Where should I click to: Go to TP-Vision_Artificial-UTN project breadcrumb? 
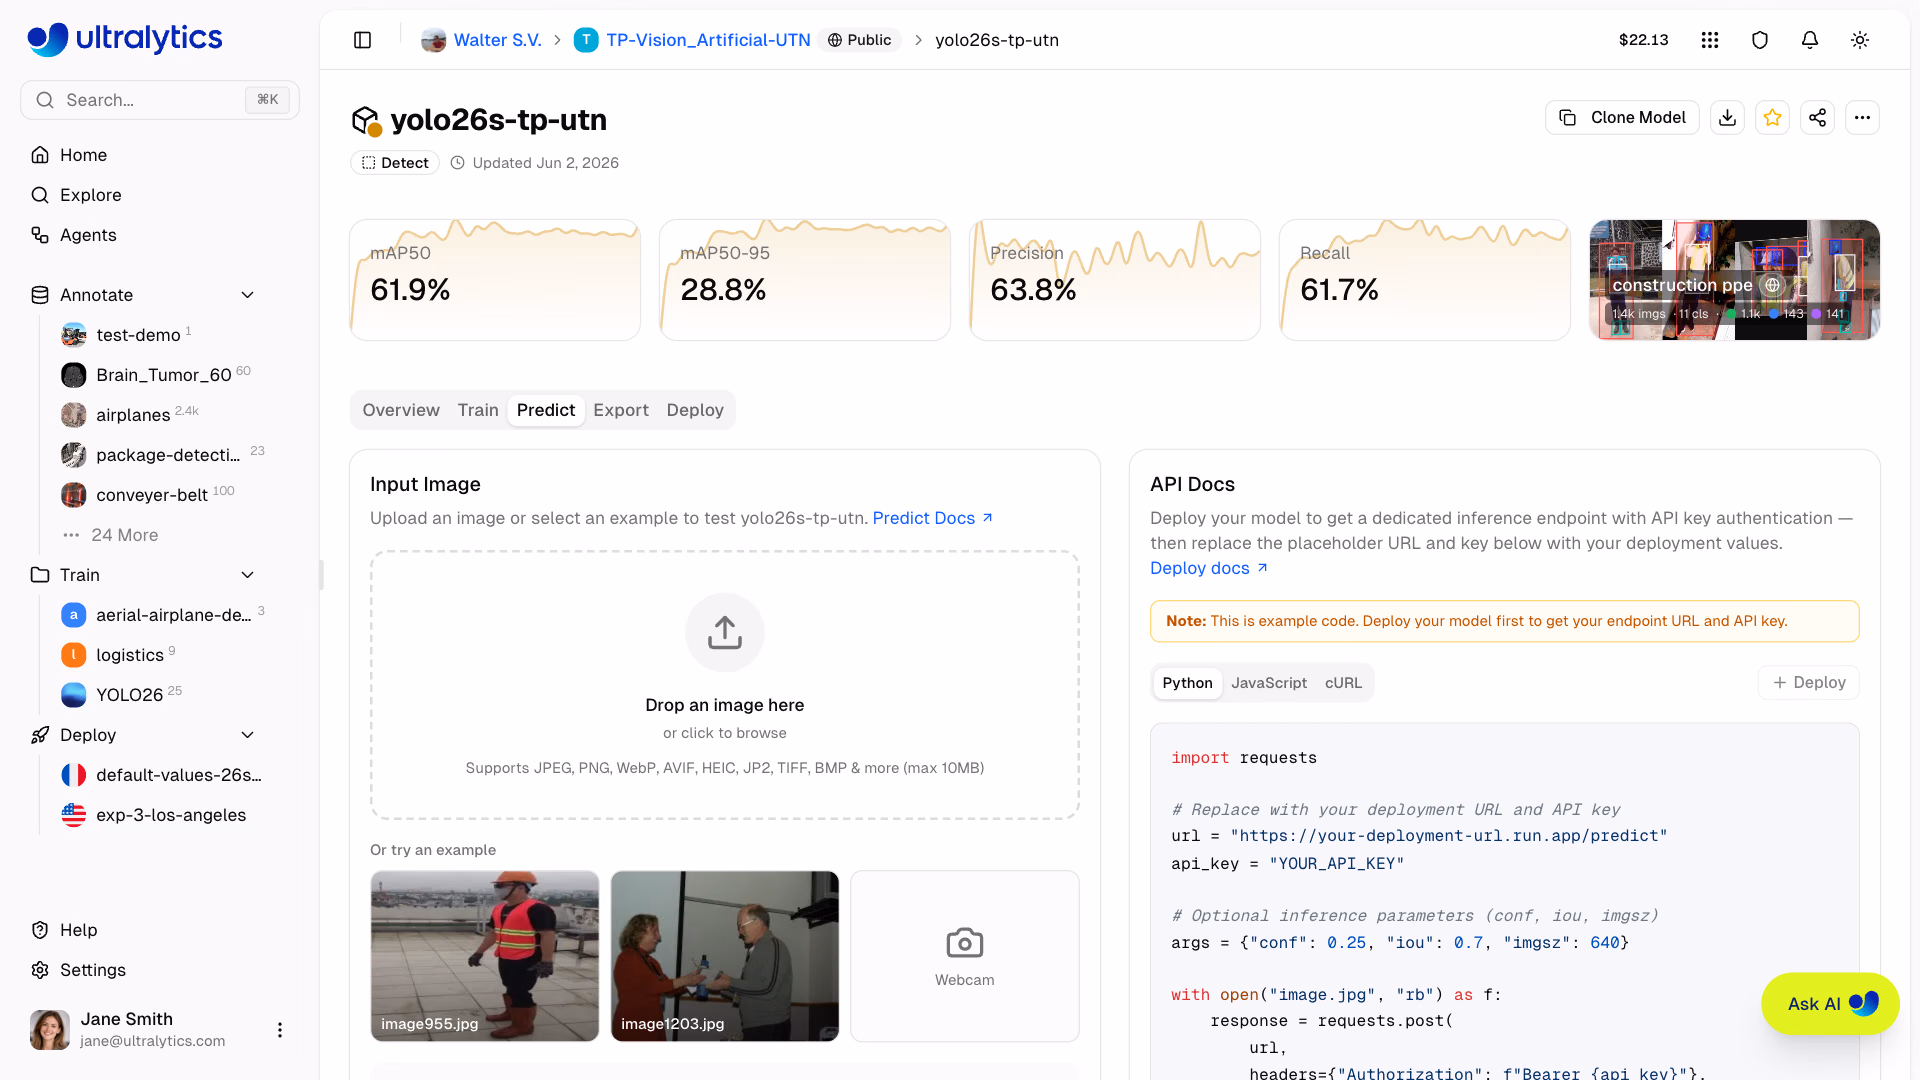tap(708, 40)
